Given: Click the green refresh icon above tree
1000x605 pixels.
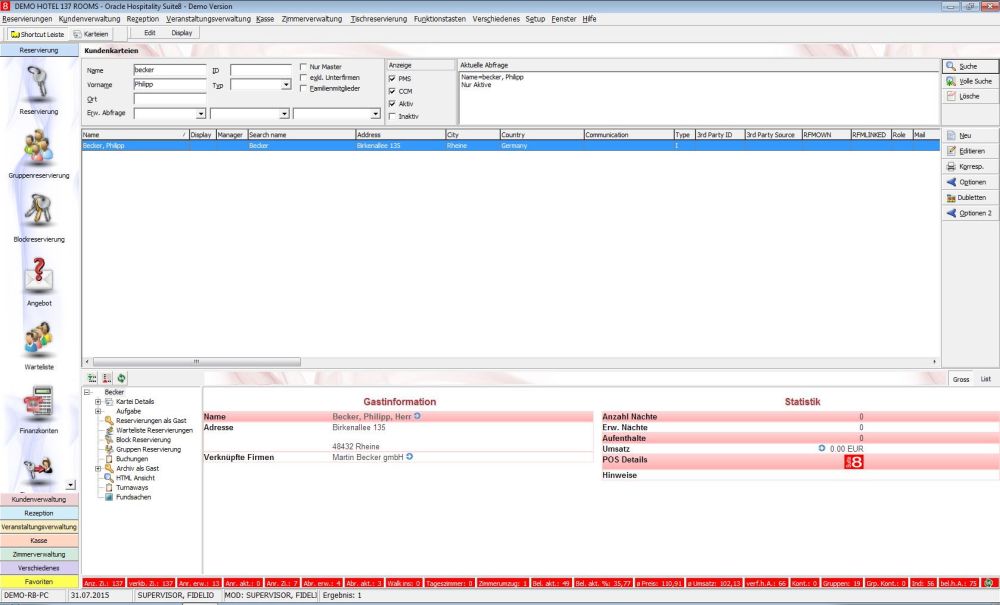Looking at the screenshot, I should [121, 378].
